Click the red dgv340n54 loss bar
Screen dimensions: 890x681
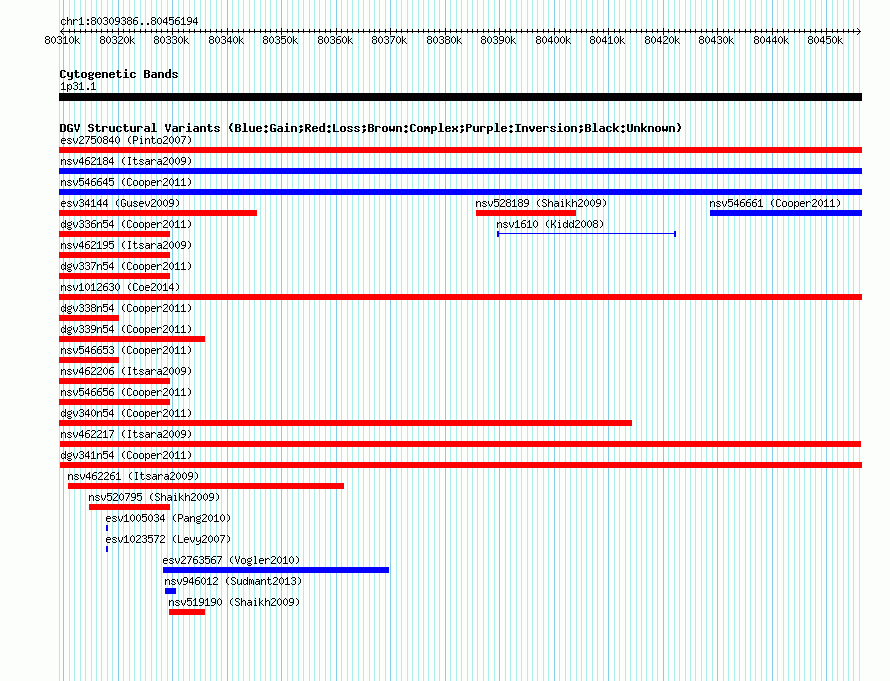[345, 423]
